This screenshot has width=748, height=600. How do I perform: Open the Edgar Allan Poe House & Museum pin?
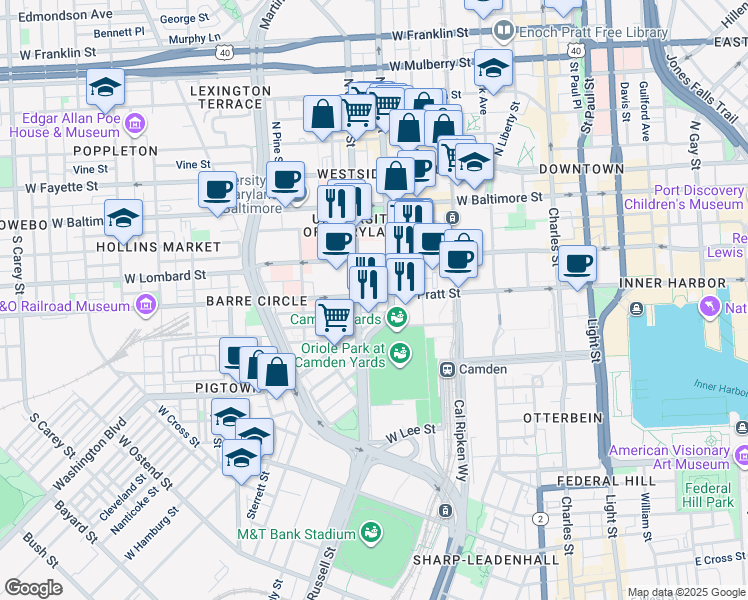135,124
